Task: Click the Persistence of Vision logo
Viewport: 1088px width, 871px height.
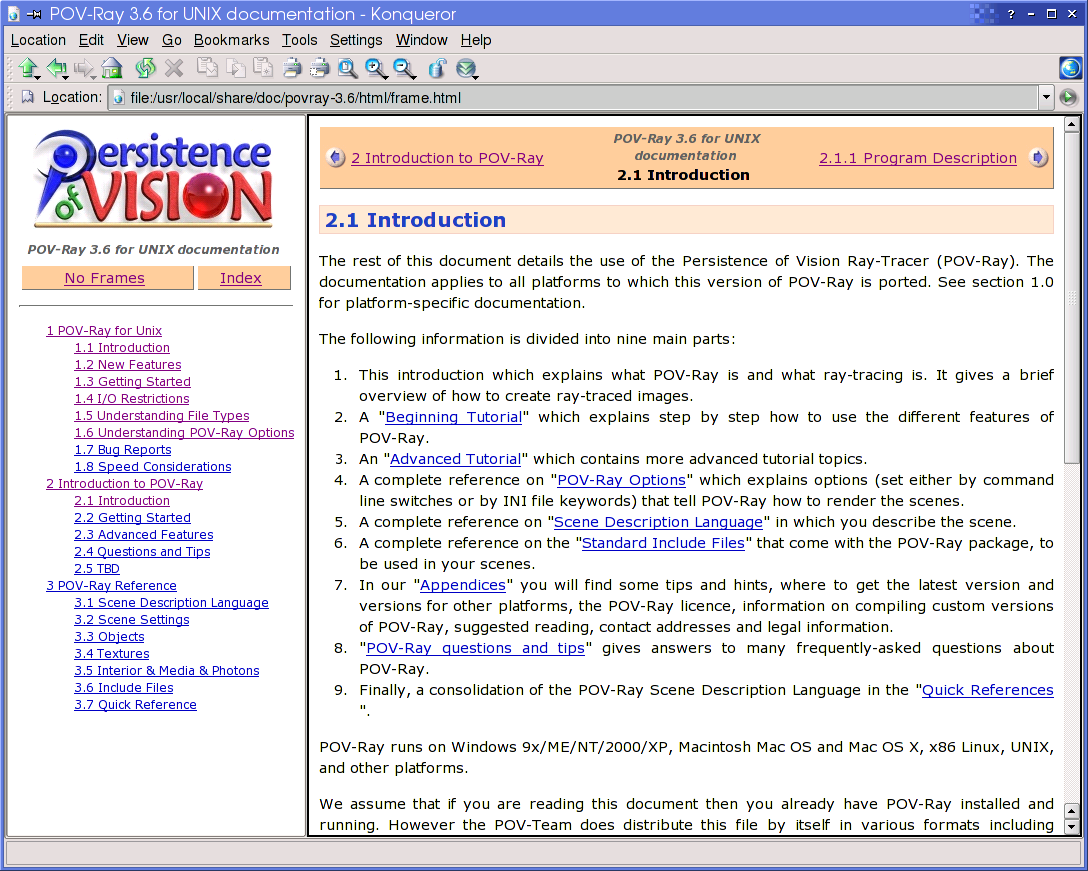Action: click(x=153, y=180)
